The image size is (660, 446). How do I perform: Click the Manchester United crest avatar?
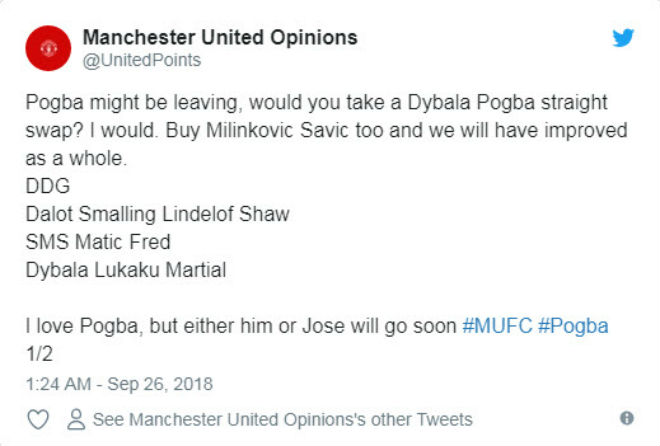49,48
